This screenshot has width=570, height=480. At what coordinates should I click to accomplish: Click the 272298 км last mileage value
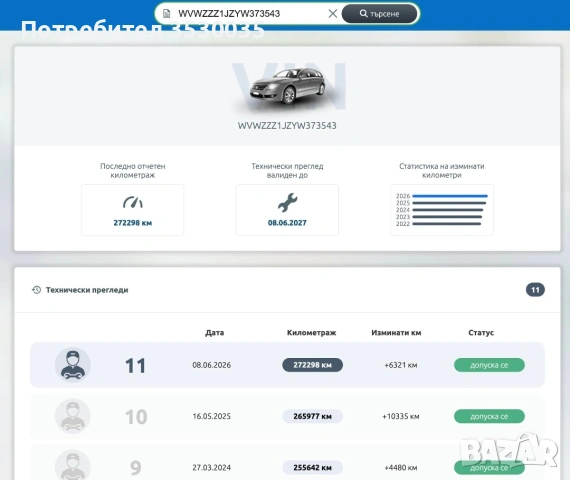click(133, 223)
